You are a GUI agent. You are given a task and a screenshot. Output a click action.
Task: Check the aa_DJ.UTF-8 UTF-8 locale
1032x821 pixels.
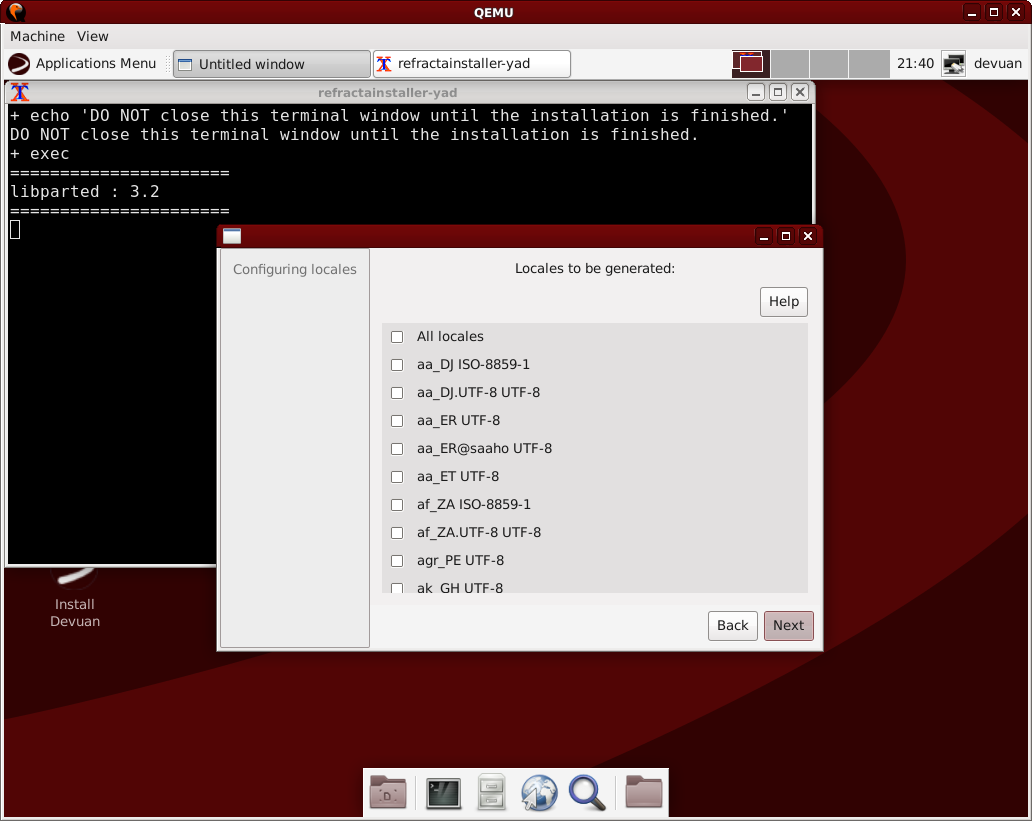point(397,393)
